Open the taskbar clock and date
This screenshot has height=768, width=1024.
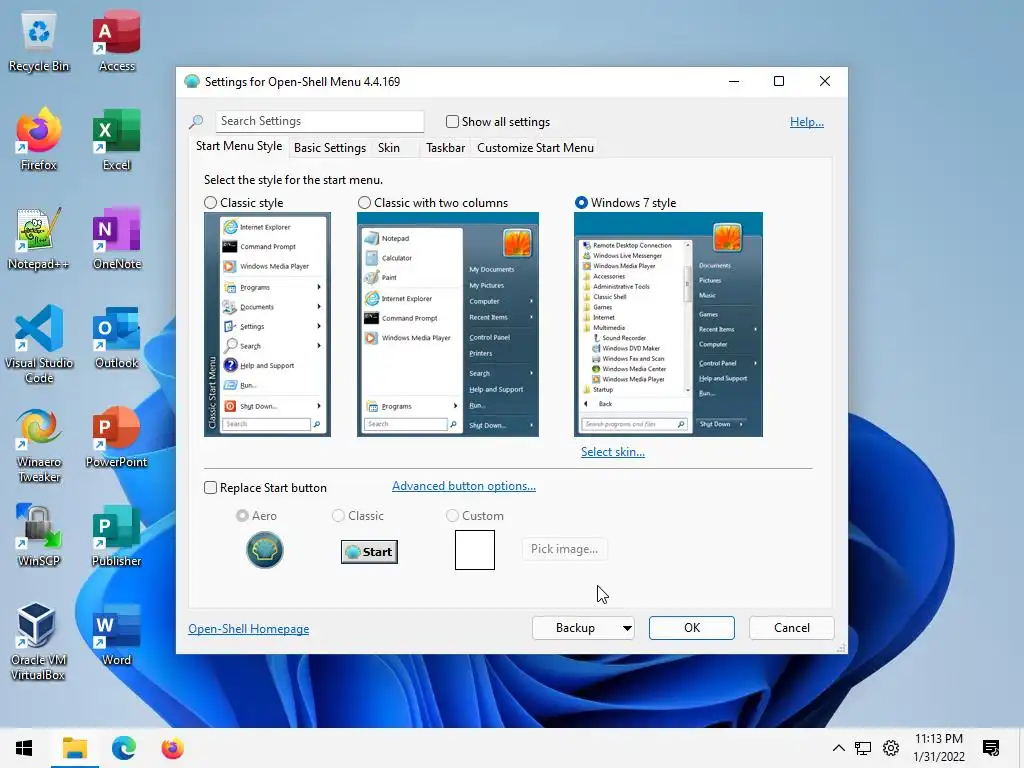[938, 748]
